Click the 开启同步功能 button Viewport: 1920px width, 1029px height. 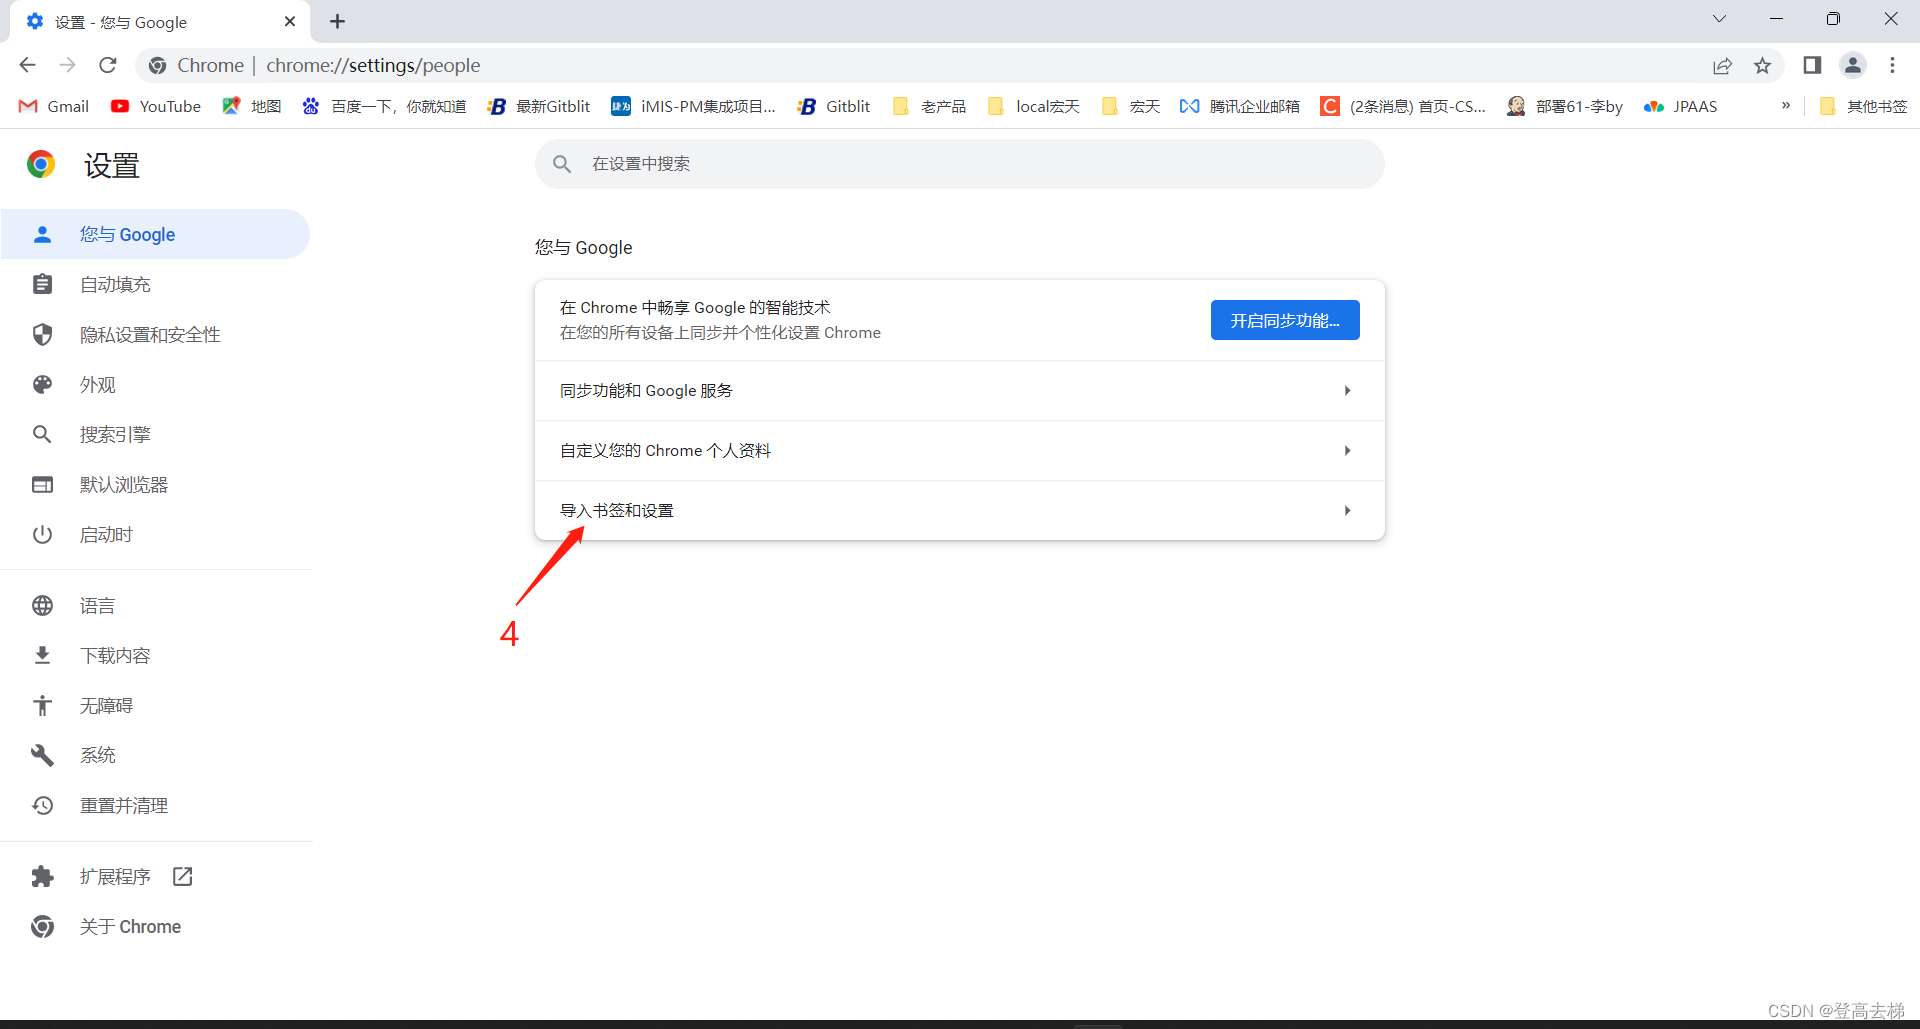tap(1285, 320)
